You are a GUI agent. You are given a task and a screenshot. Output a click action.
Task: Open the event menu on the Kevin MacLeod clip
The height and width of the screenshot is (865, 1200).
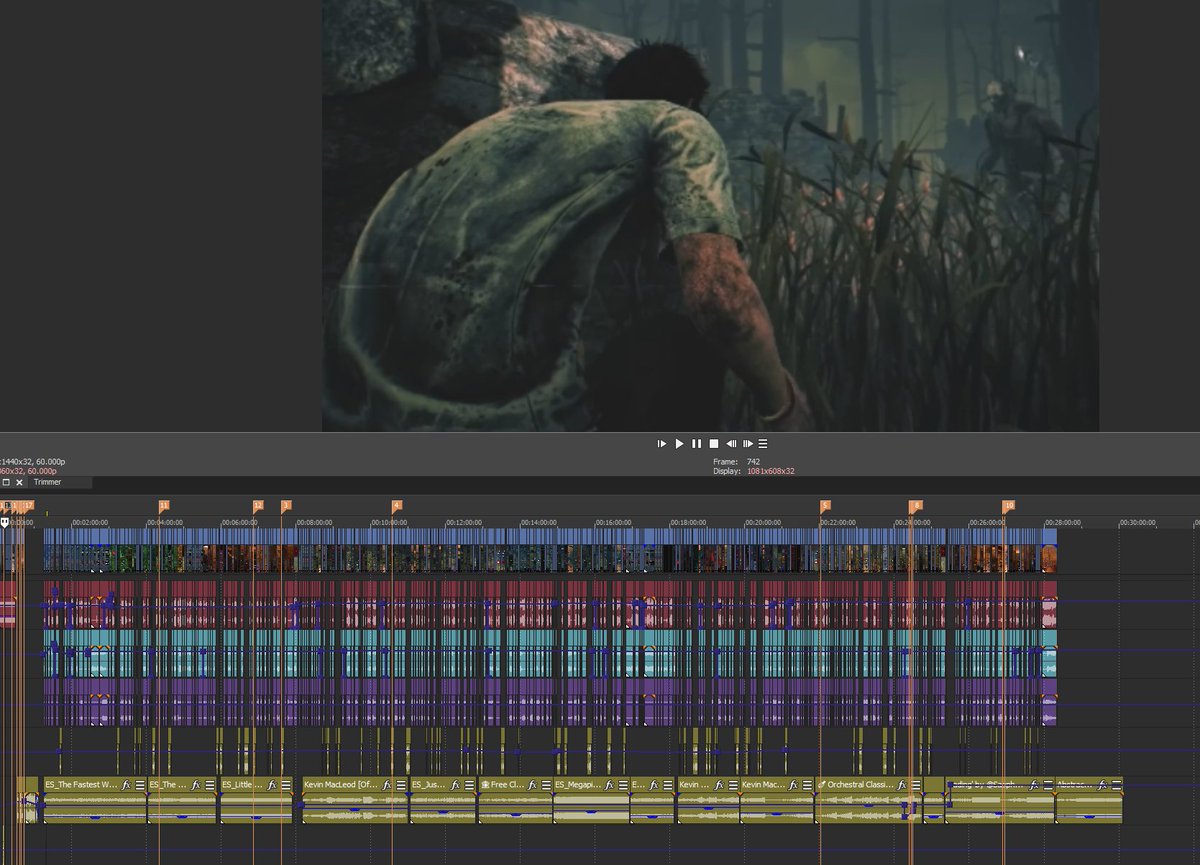[400, 783]
